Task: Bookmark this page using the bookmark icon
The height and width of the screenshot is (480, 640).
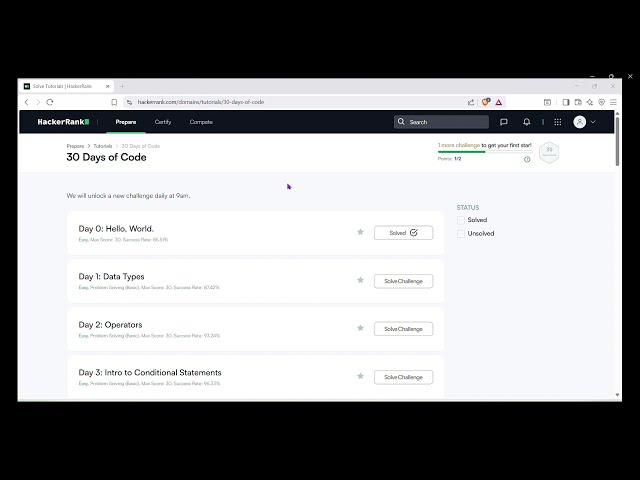Action: tap(114, 102)
